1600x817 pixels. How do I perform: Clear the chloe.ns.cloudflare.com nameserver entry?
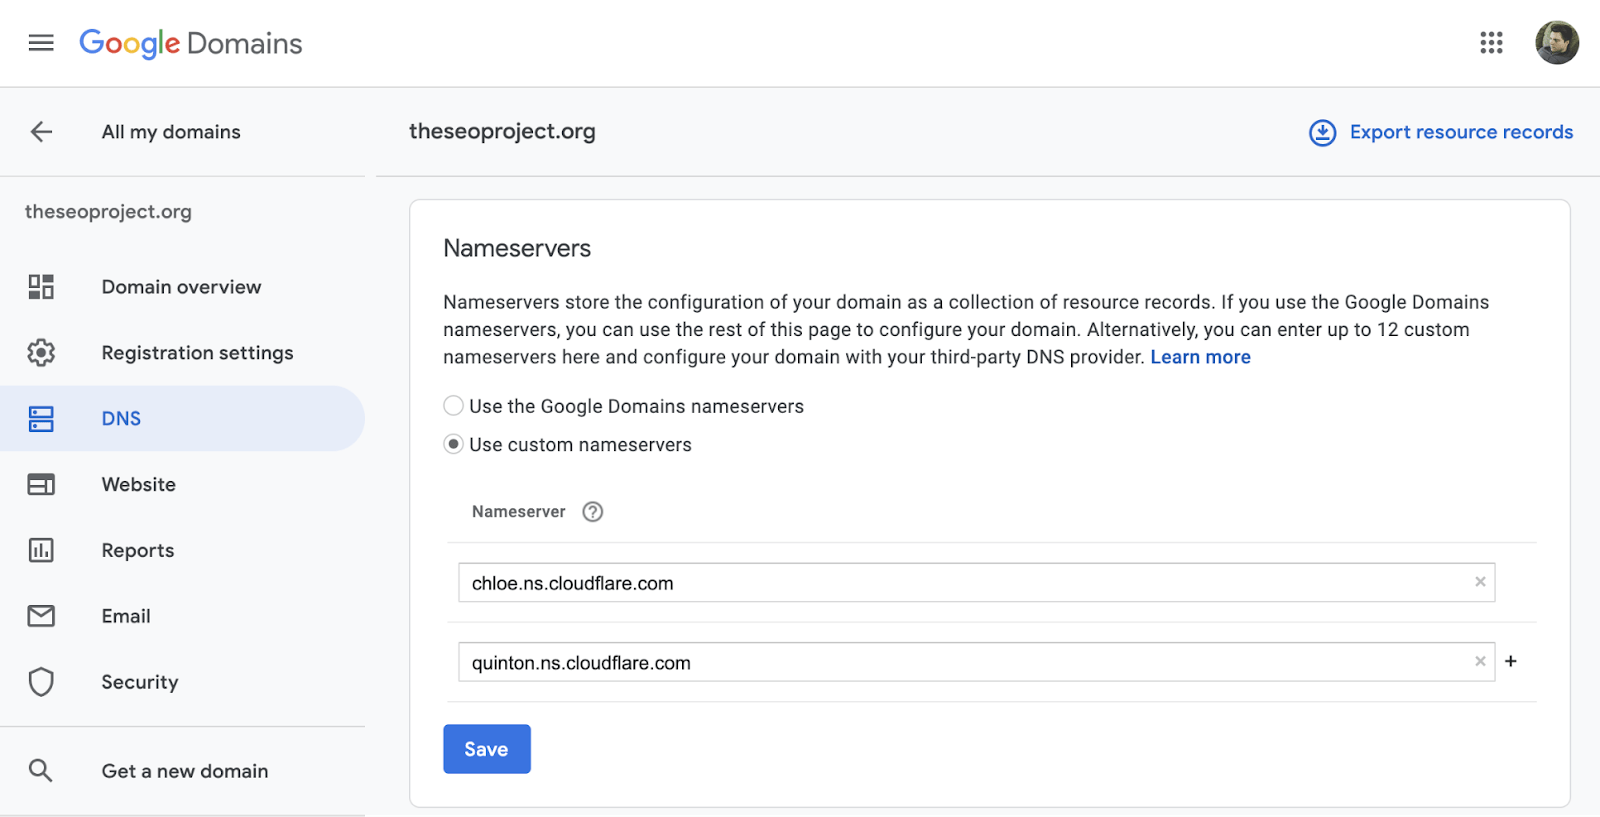click(1480, 582)
